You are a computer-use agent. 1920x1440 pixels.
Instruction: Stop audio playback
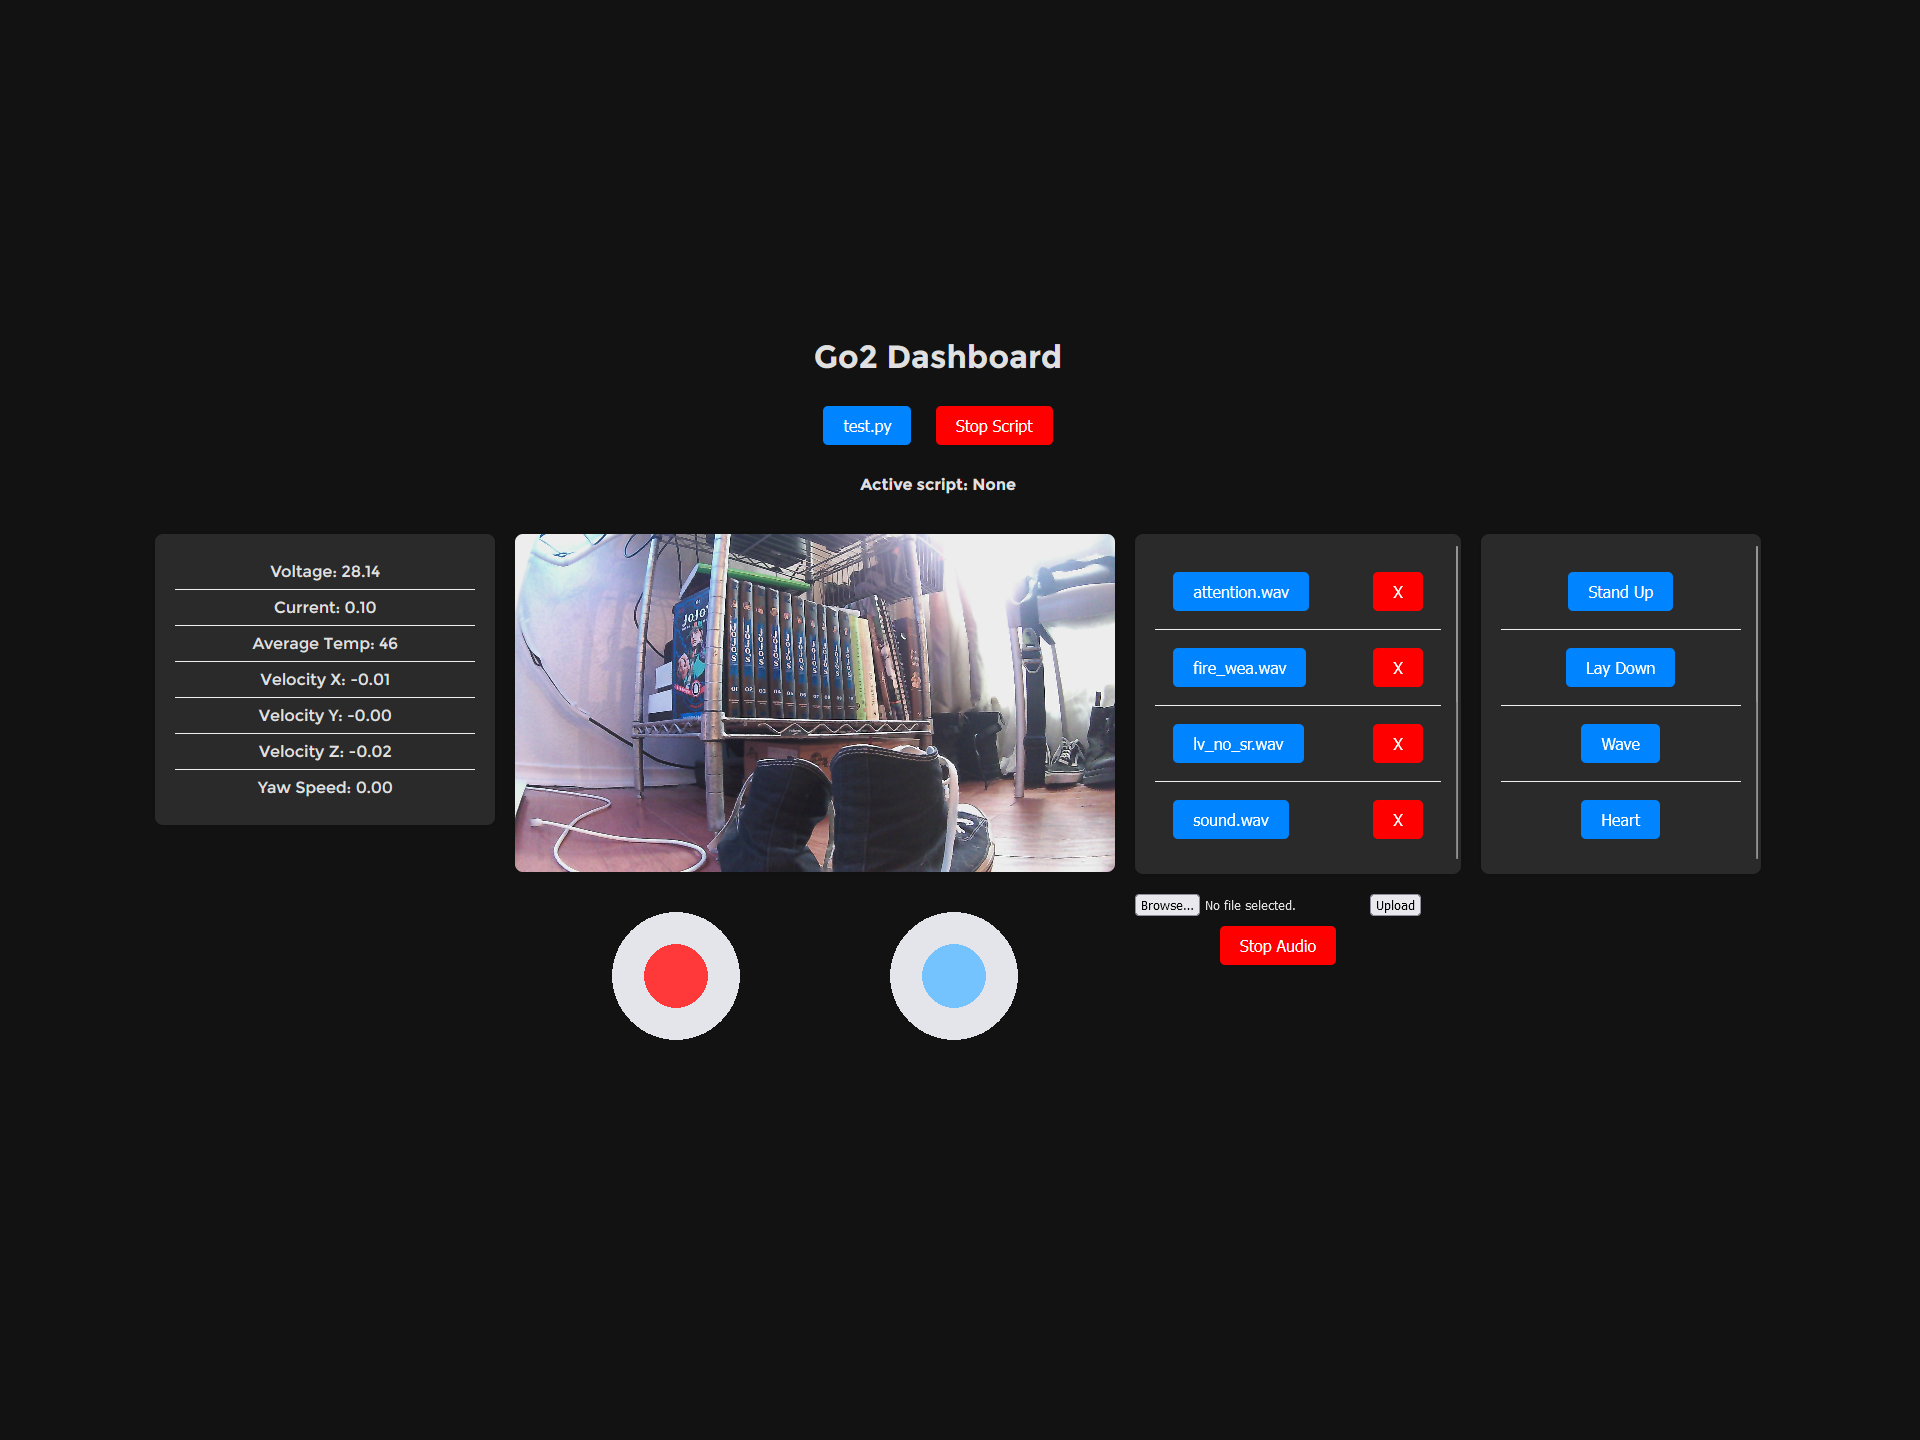click(x=1277, y=946)
